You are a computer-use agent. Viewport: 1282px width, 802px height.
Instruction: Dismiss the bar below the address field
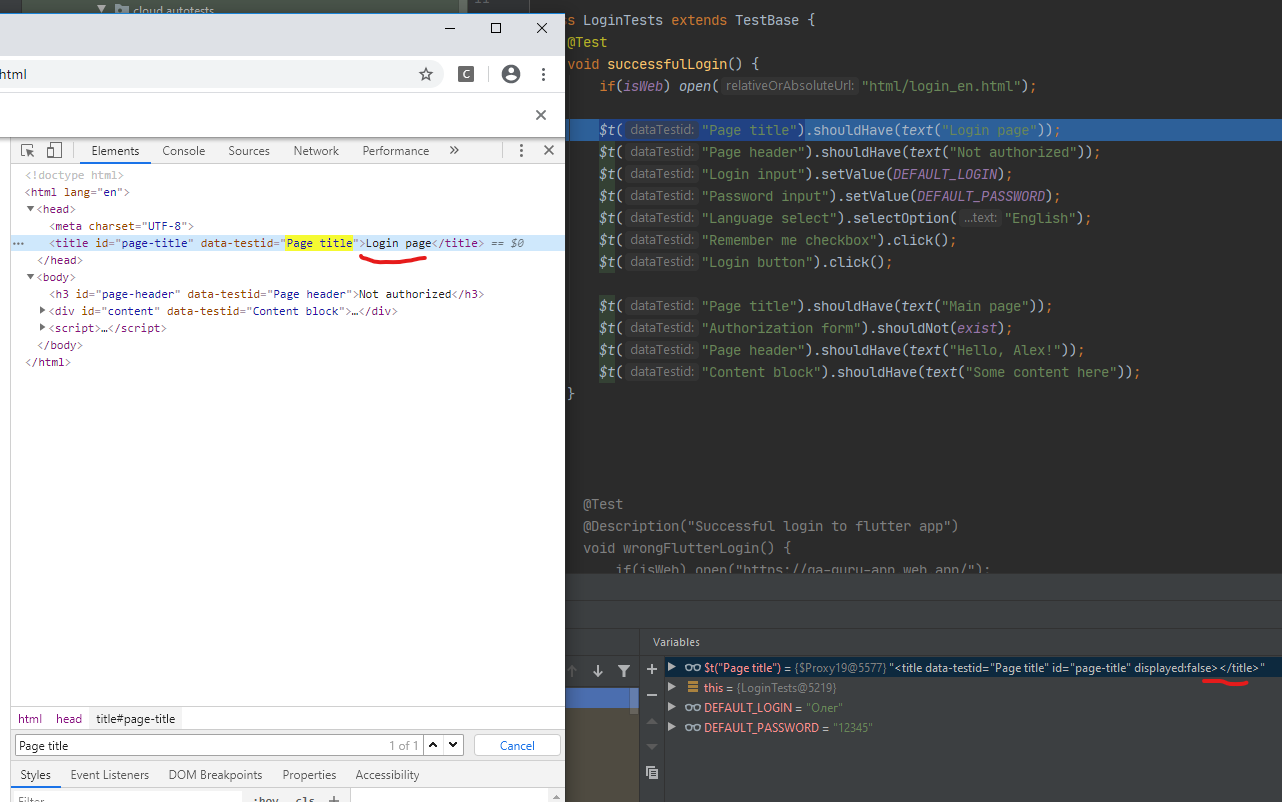pos(541,115)
